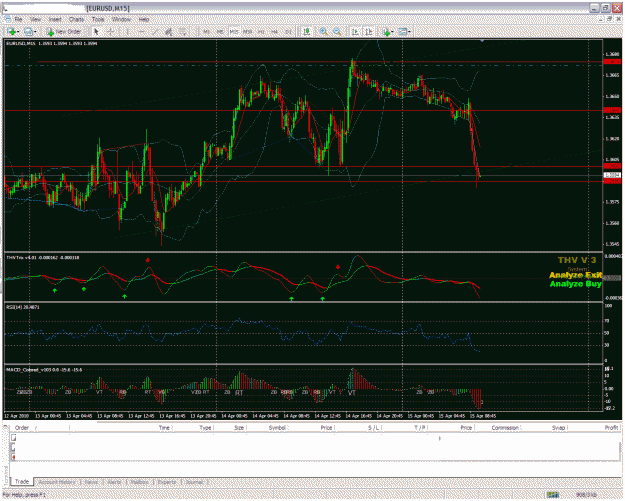Open the Indicators list icon
625x501 pixels.
385,31
